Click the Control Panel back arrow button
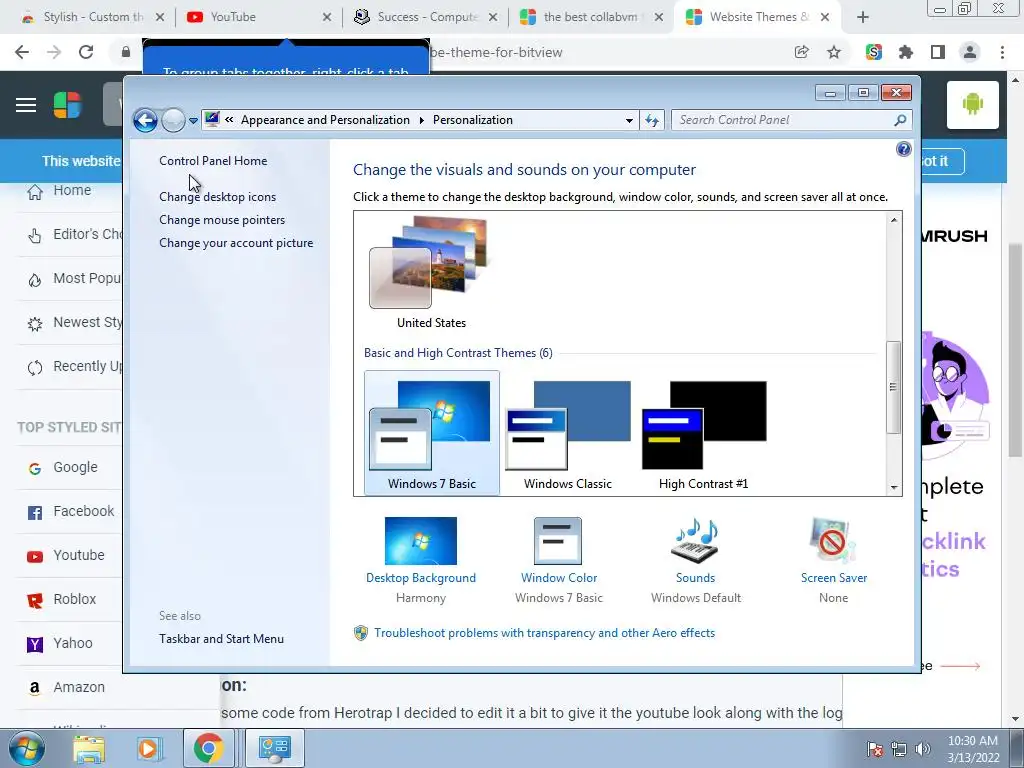The height and width of the screenshot is (768, 1024). 145,120
